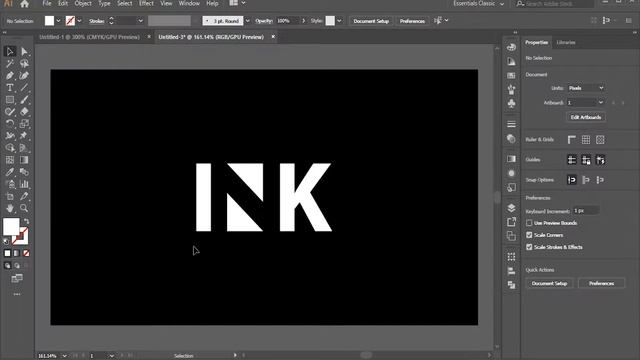Select the Line Segment tool

point(24,87)
